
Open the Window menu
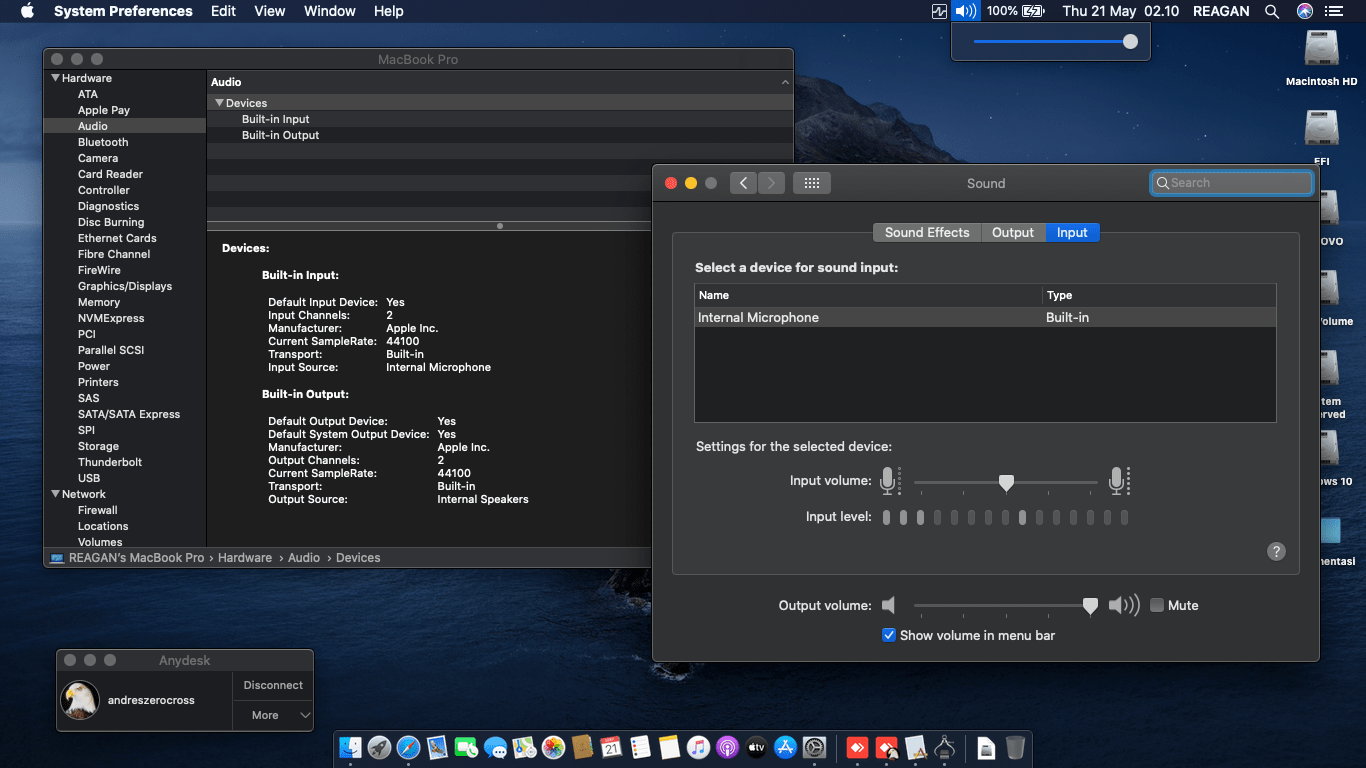point(329,11)
